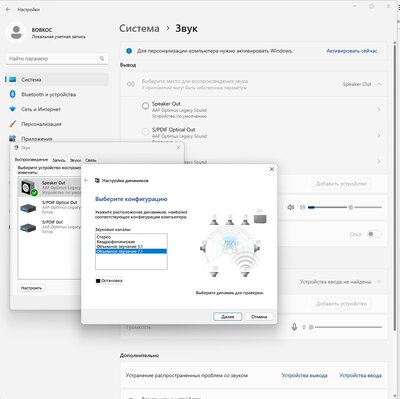Collapse the input devices section
400x399 pixels.
(379, 282)
